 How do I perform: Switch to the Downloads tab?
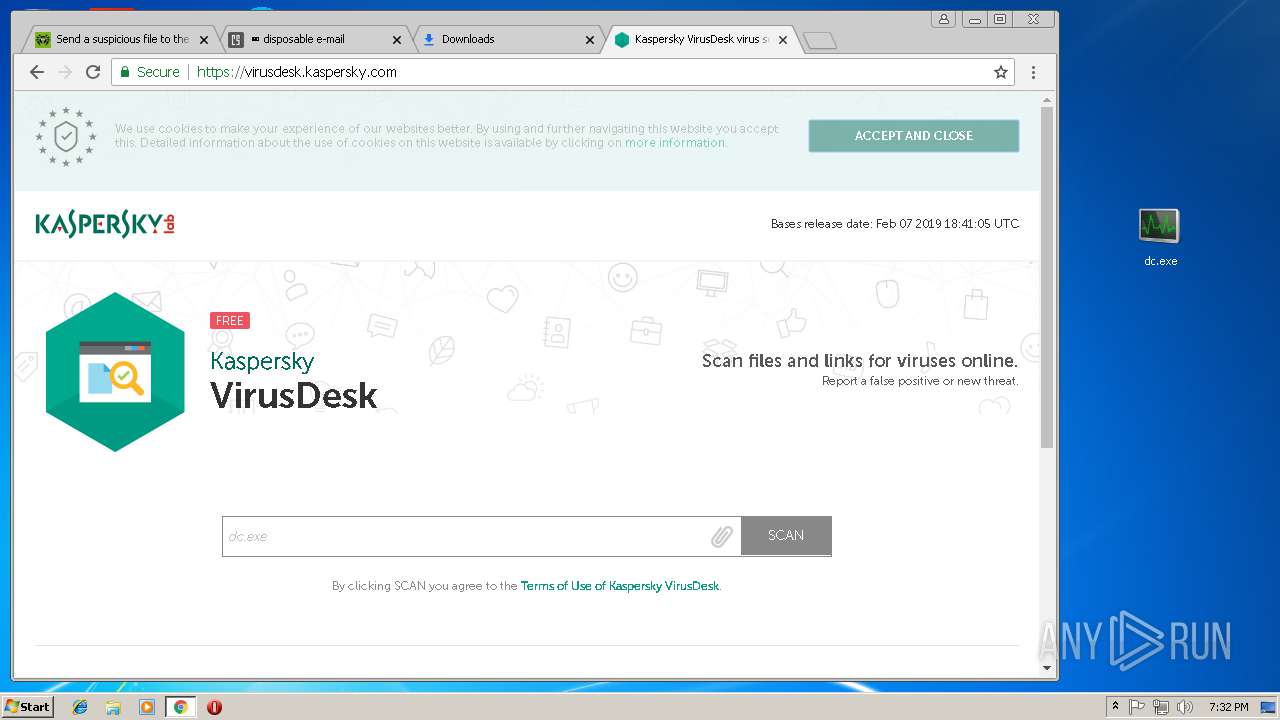click(506, 40)
